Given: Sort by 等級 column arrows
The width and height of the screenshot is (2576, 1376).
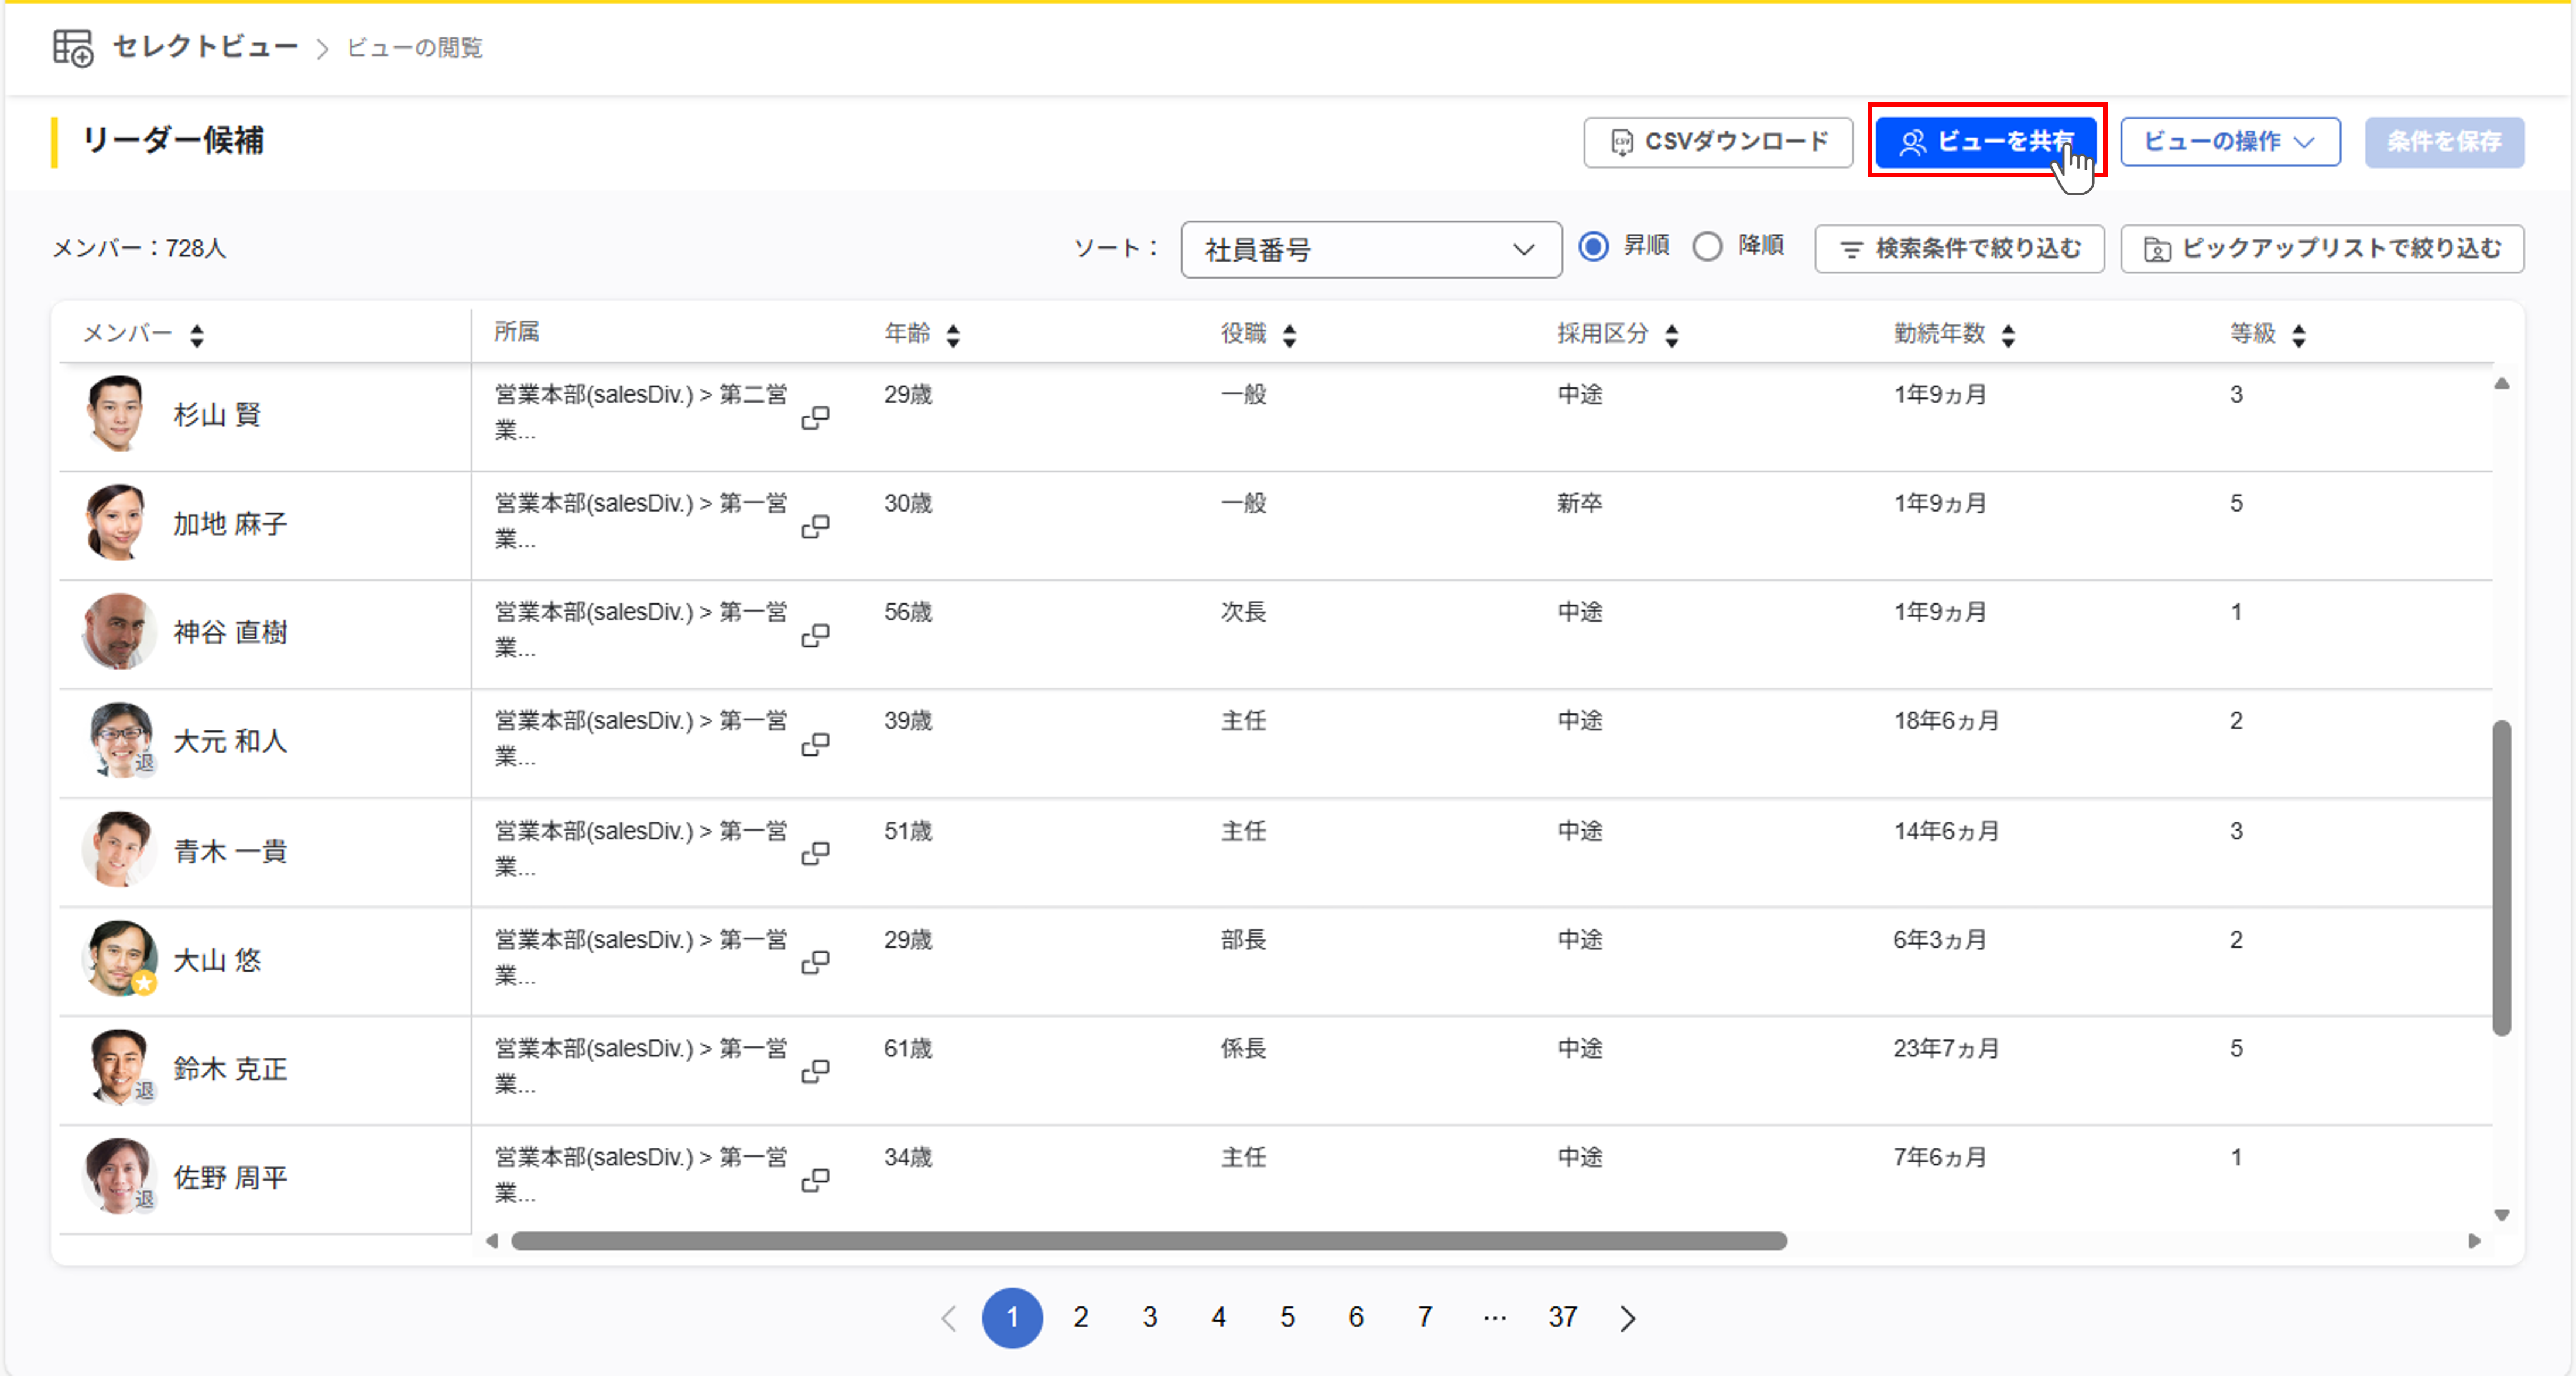Looking at the screenshot, I should coord(2299,335).
